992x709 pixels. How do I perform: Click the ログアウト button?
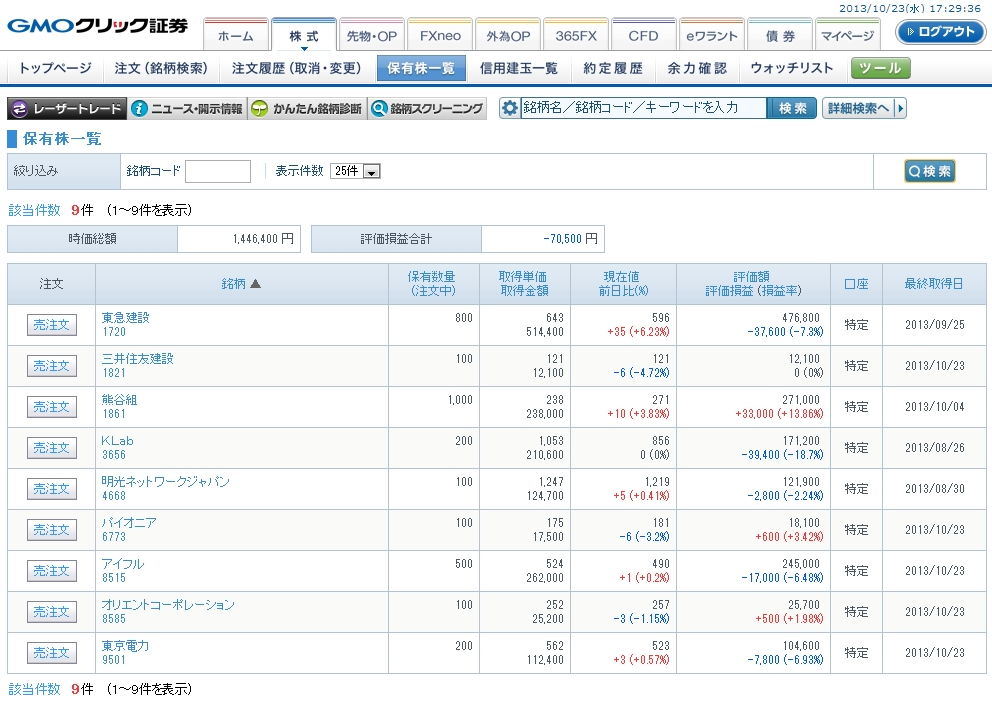pyautogui.click(x=940, y=32)
